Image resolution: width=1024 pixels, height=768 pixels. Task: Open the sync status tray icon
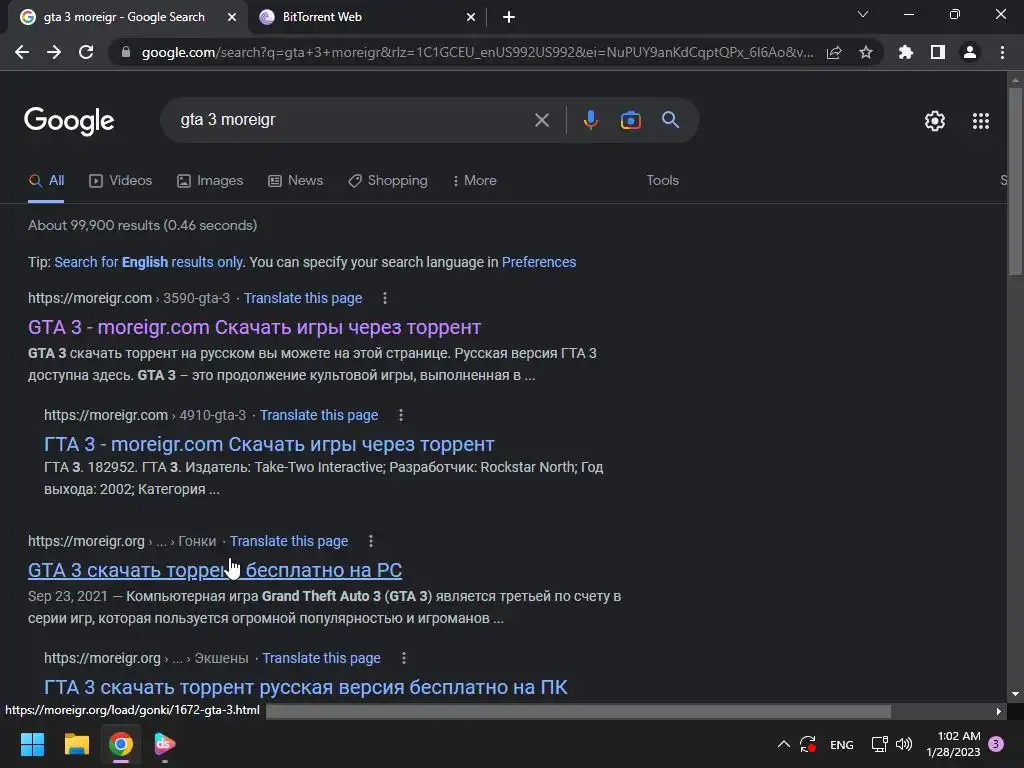(x=808, y=744)
